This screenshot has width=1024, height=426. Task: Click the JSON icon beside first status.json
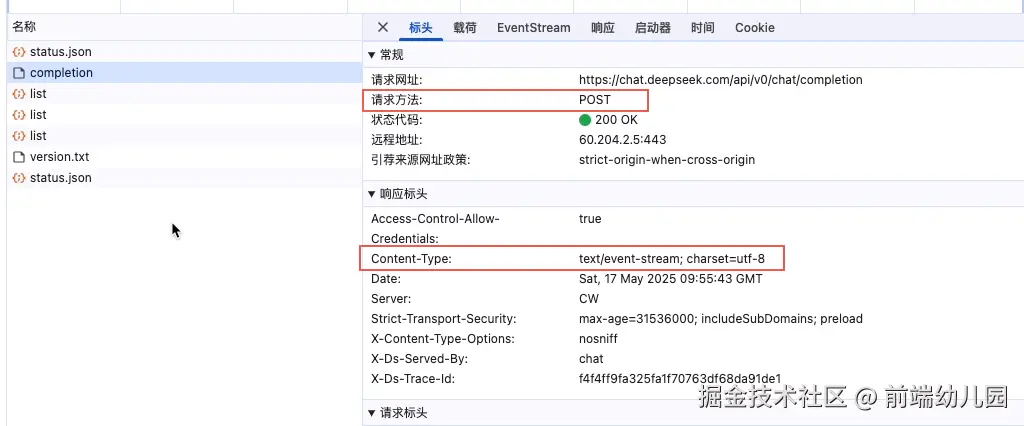pyautogui.click(x=18, y=52)
